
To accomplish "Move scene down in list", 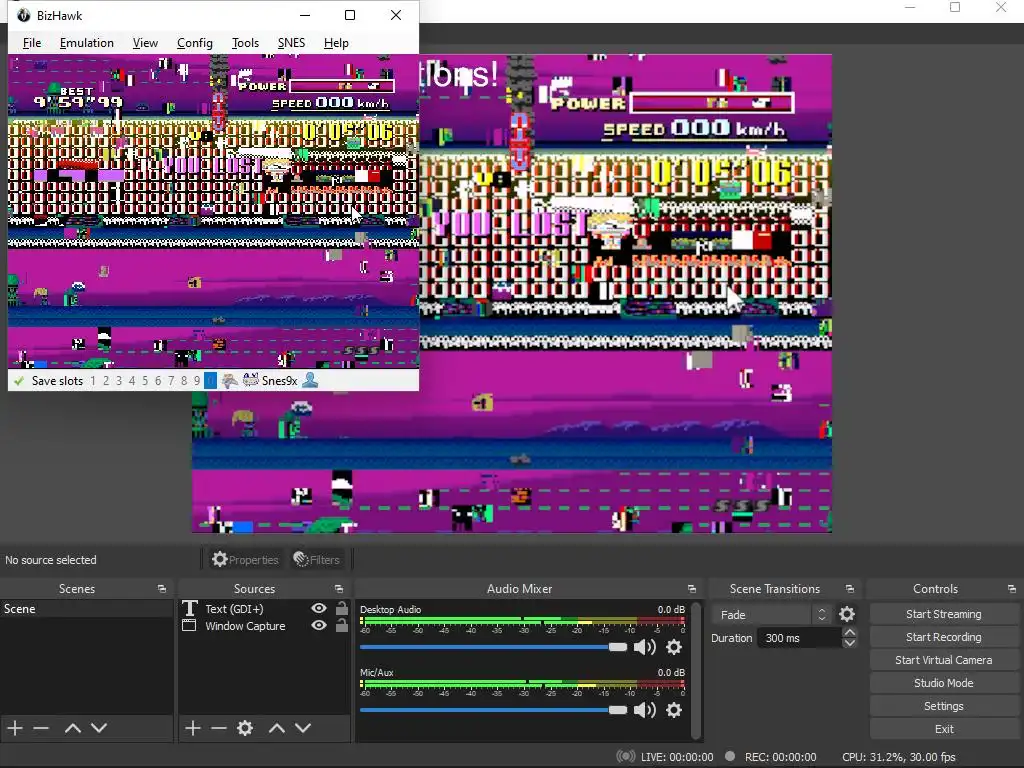I will click(x=99, y=728).
